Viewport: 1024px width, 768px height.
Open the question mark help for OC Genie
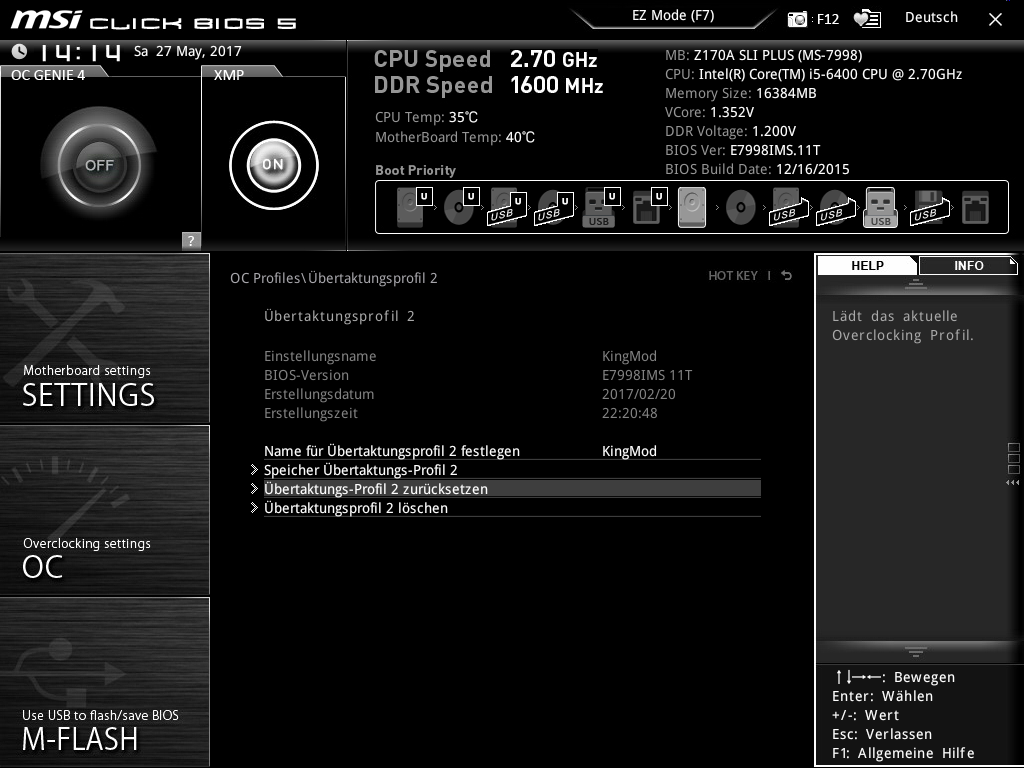point(191,240)
